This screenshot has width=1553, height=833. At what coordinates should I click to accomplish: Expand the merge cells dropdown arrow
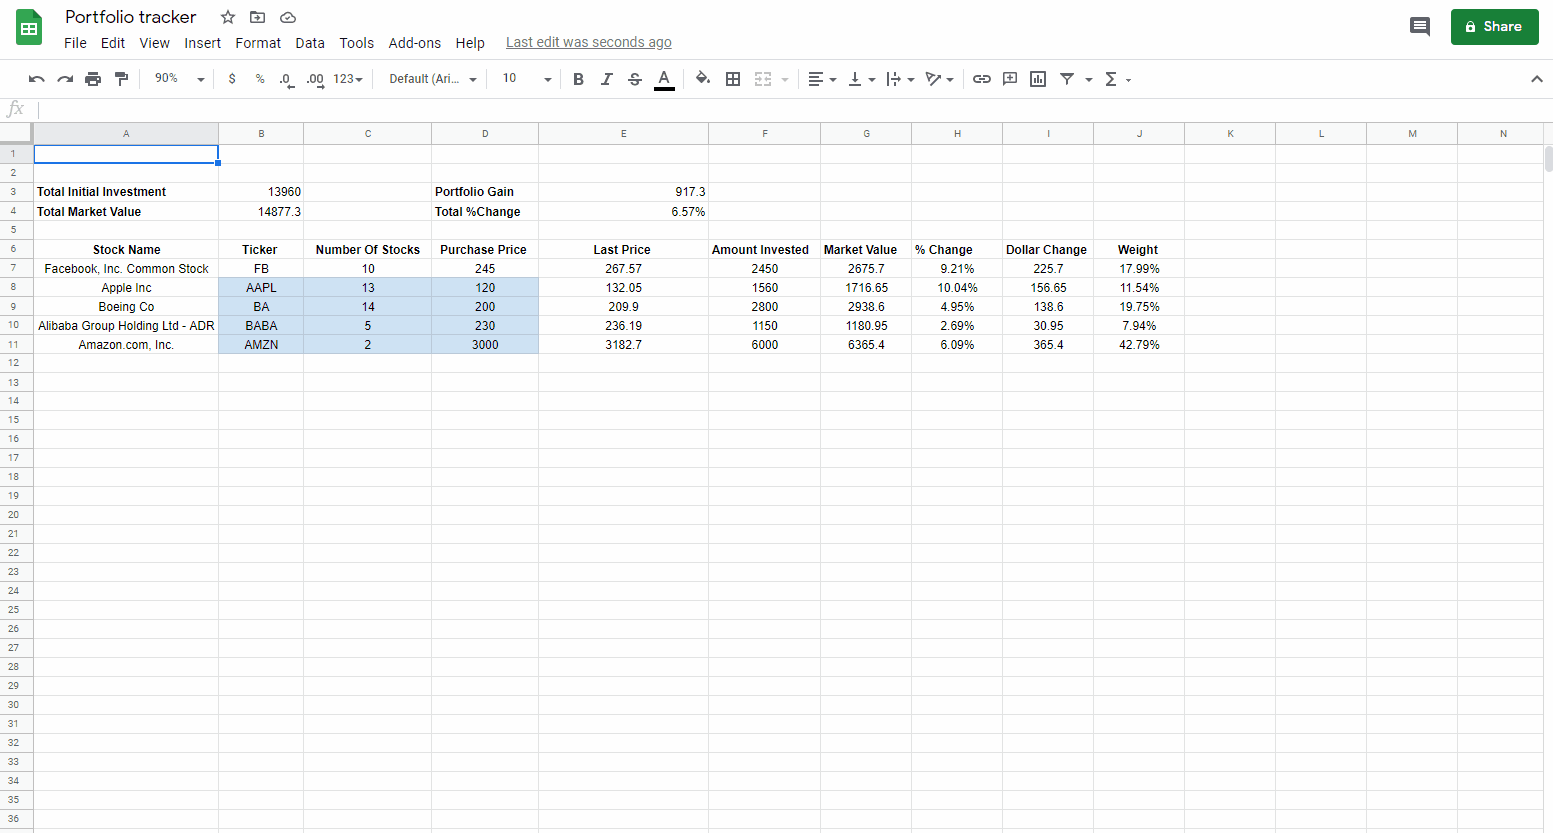[x=785, y=80]
